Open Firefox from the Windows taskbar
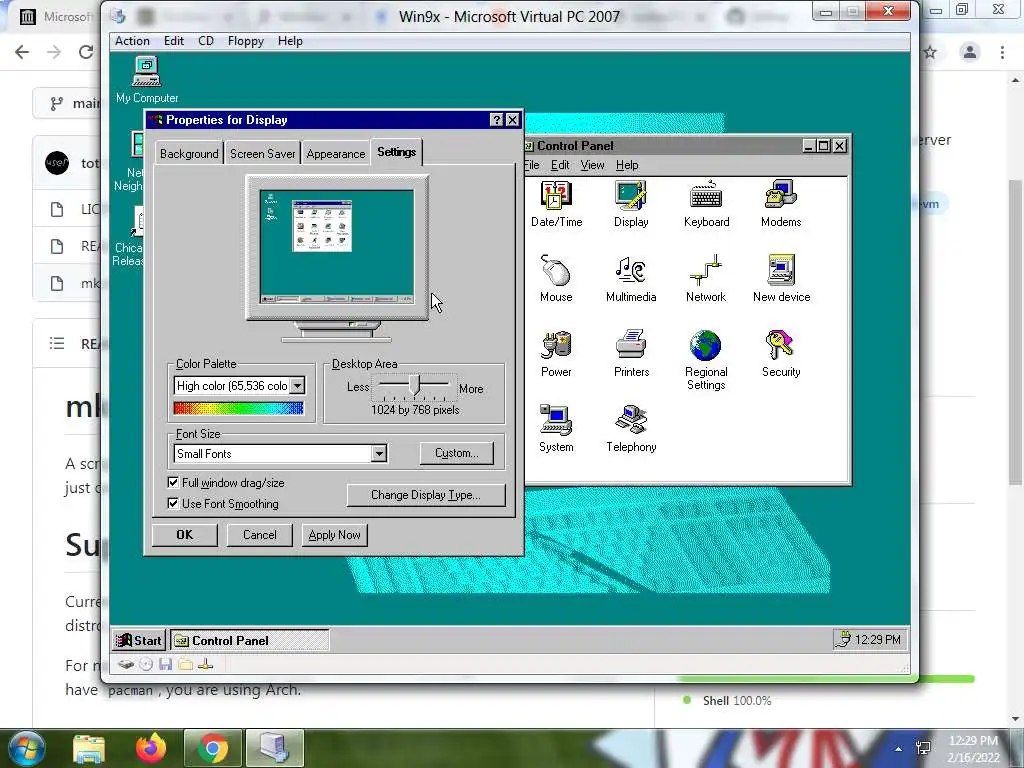Viewport: 1024px width, 768px height. (151, 748)
